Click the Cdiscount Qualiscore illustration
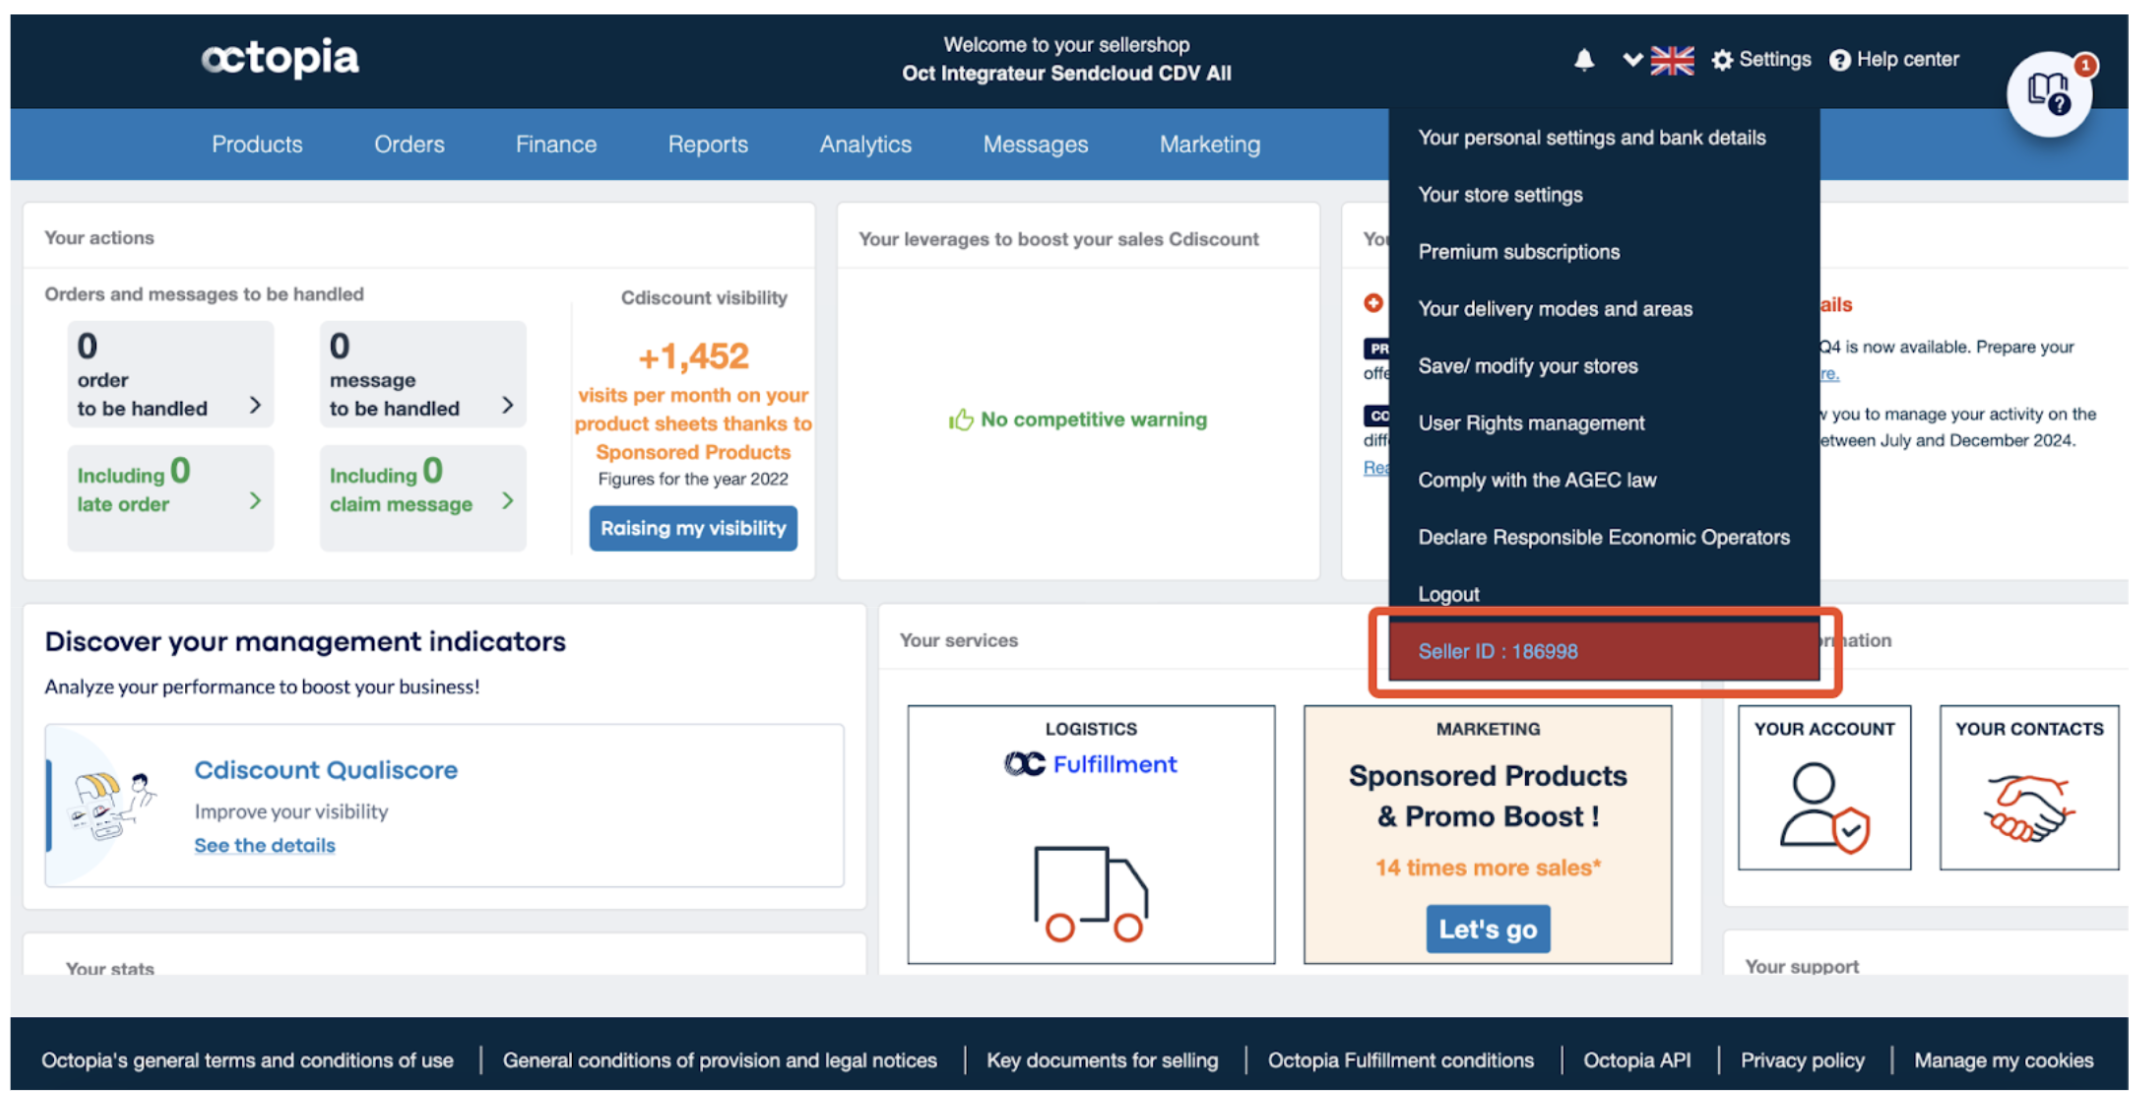The image size is (2138, 1108). [x=112, y=805]
